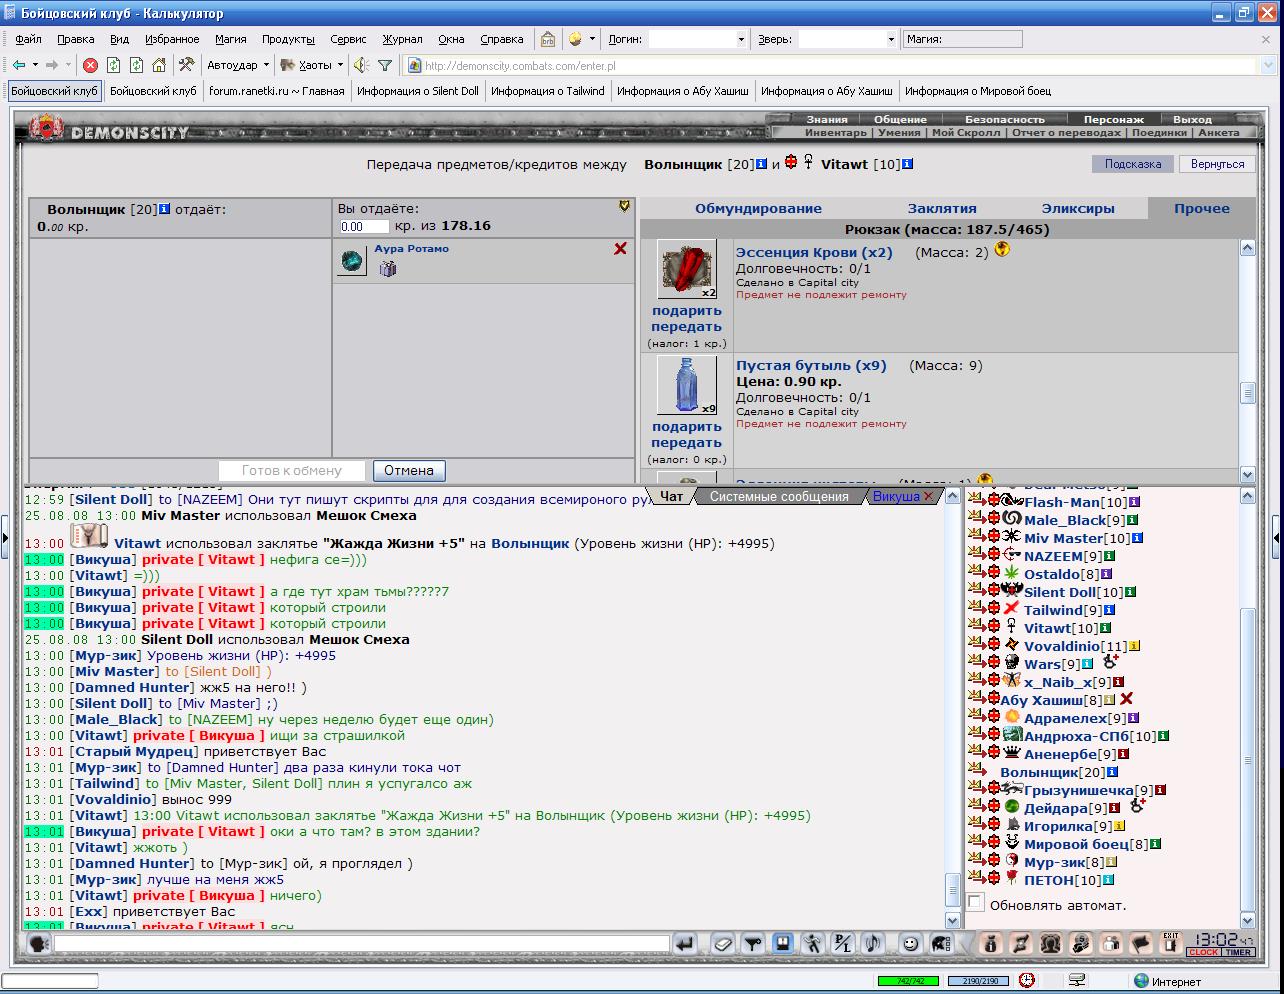The image size is (1284, 994).
Task: Toggle the Обновлять автомат. checkbox
Action: (976, 903)
